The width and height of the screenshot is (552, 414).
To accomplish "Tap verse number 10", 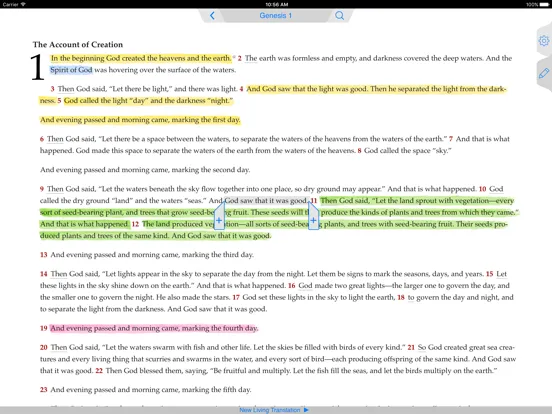I will pos(482,189).
